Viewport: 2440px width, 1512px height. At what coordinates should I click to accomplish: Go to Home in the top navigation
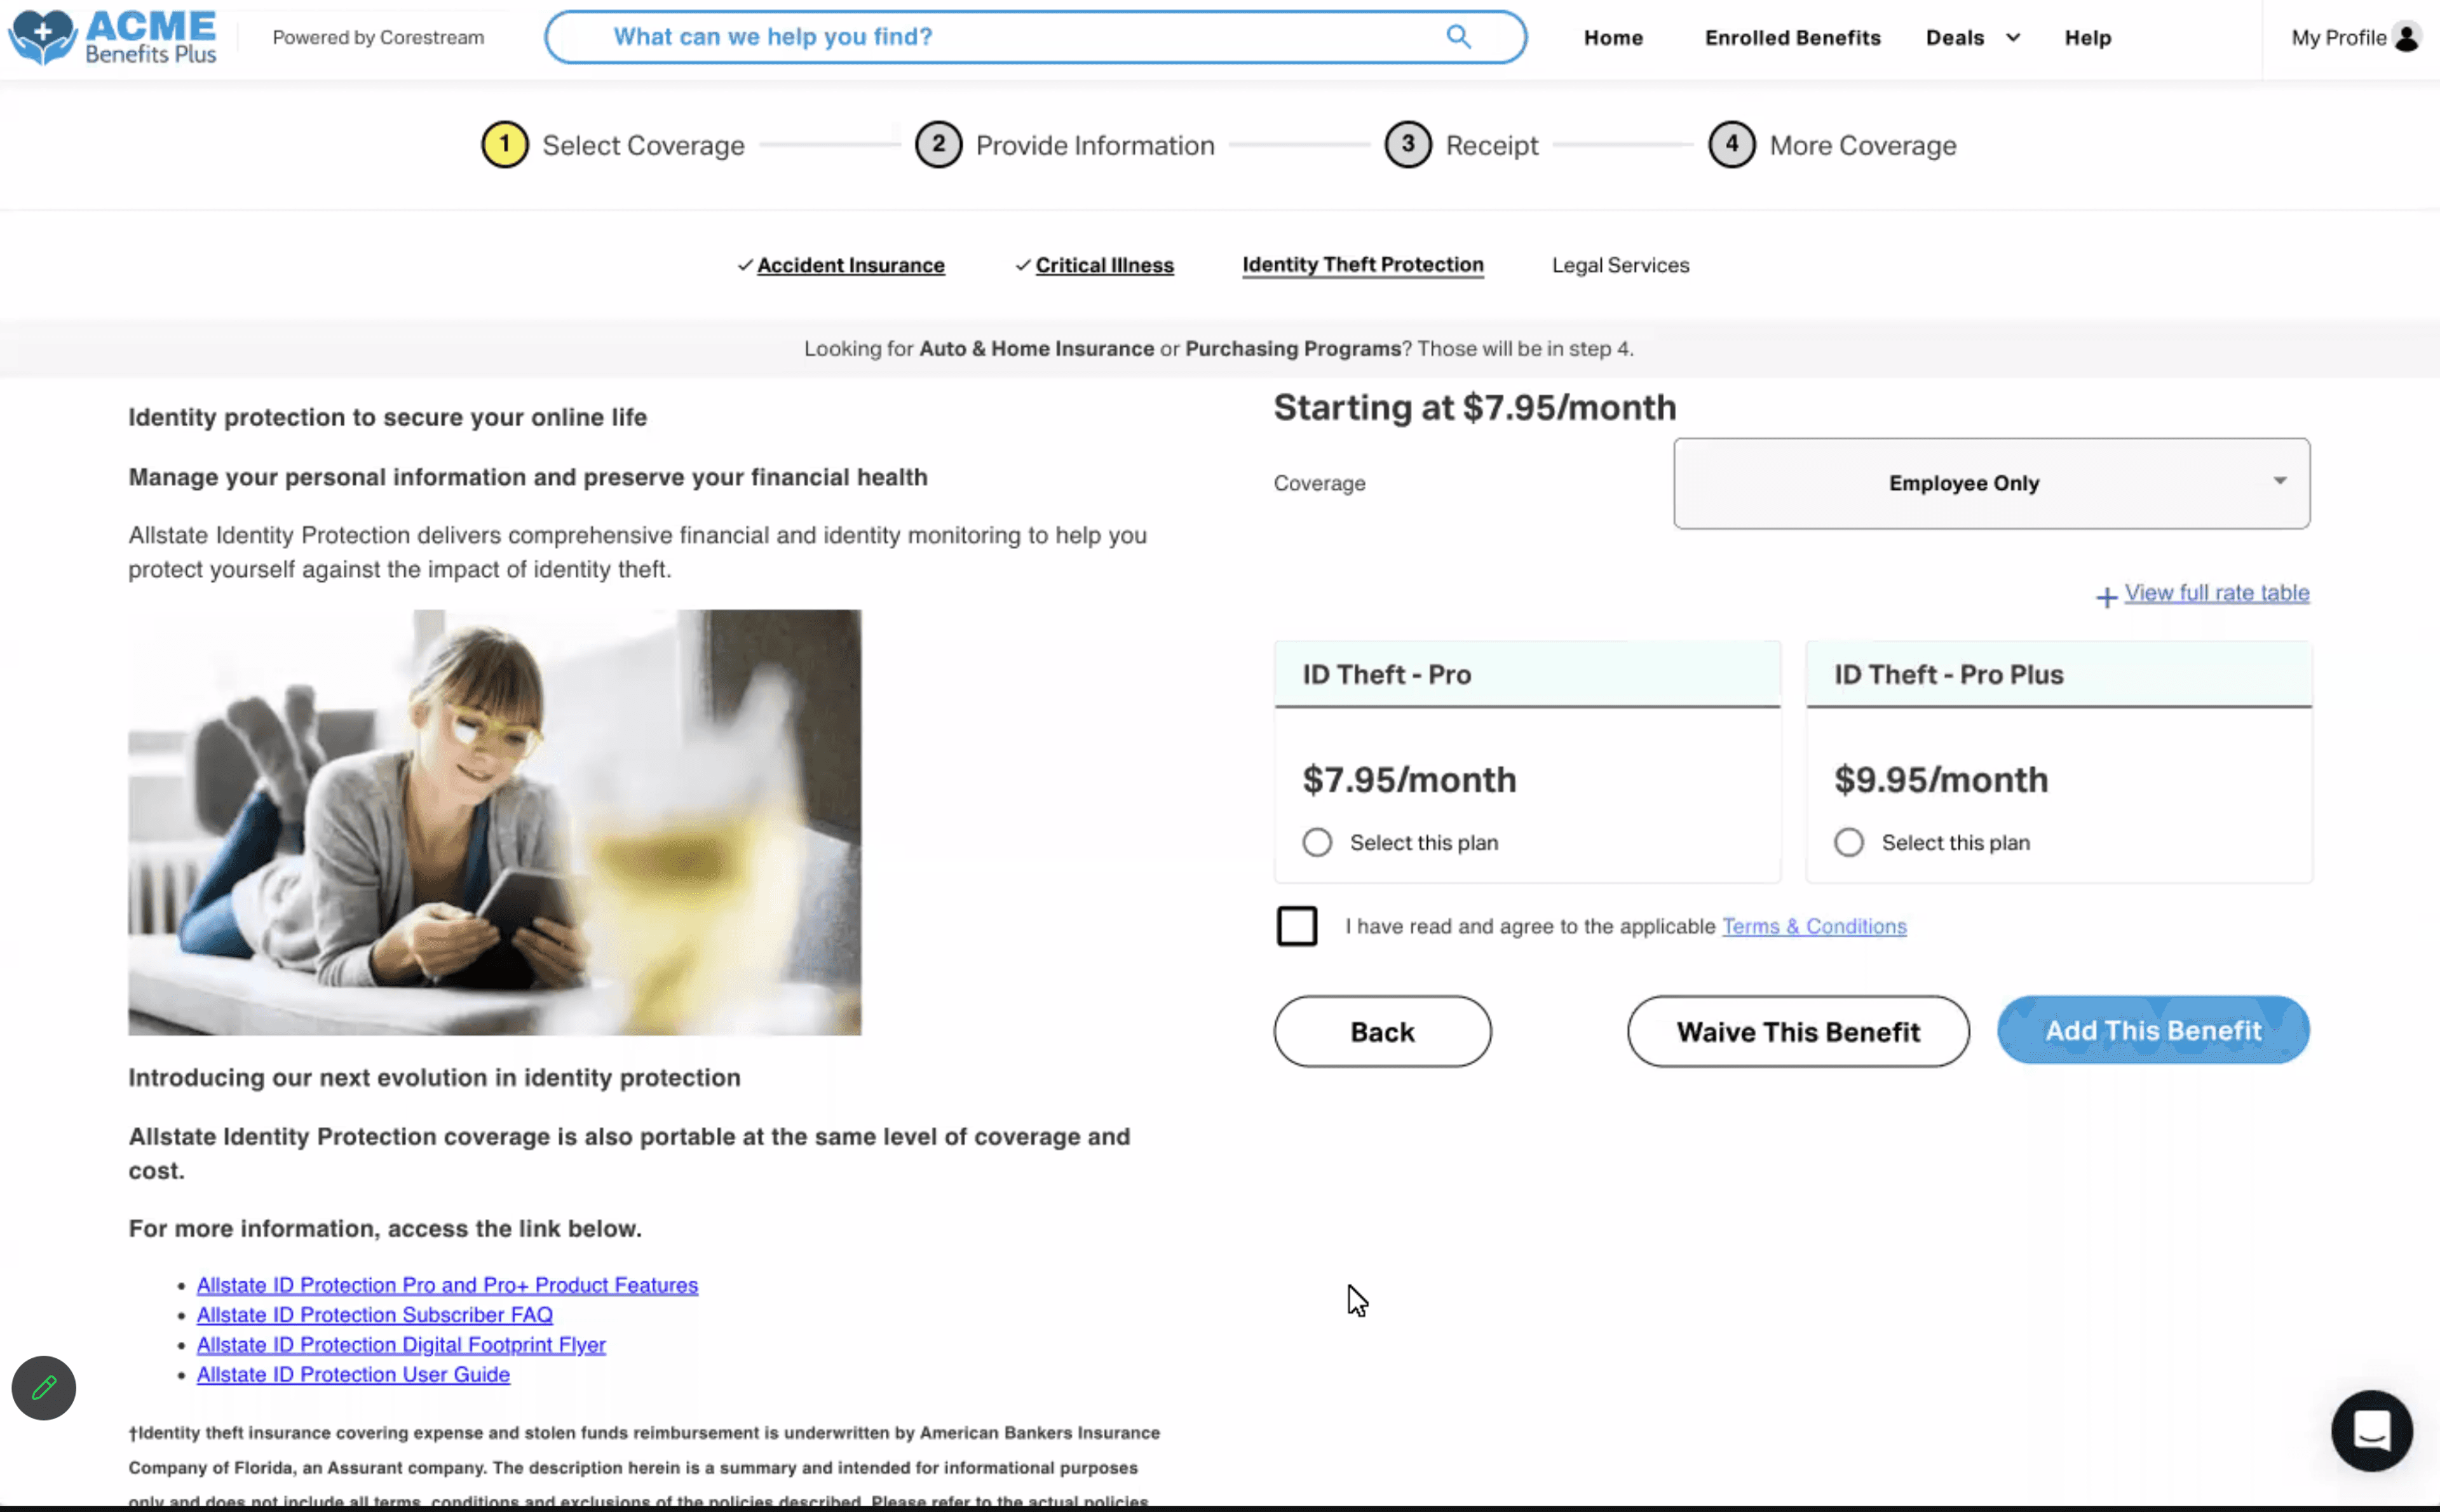[x=1613, y=38]
